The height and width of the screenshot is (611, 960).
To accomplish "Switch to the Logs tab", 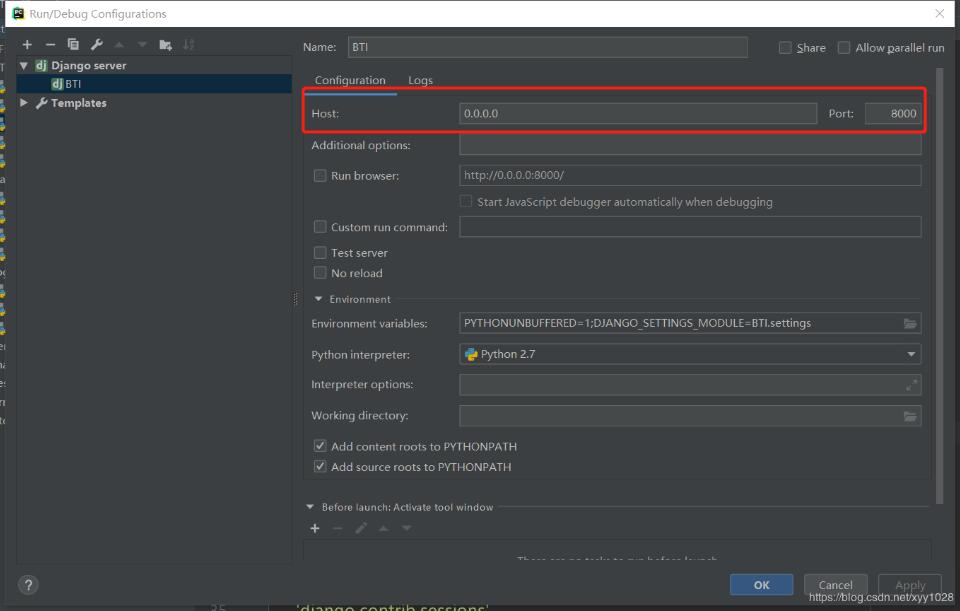I will coord(420,81).
